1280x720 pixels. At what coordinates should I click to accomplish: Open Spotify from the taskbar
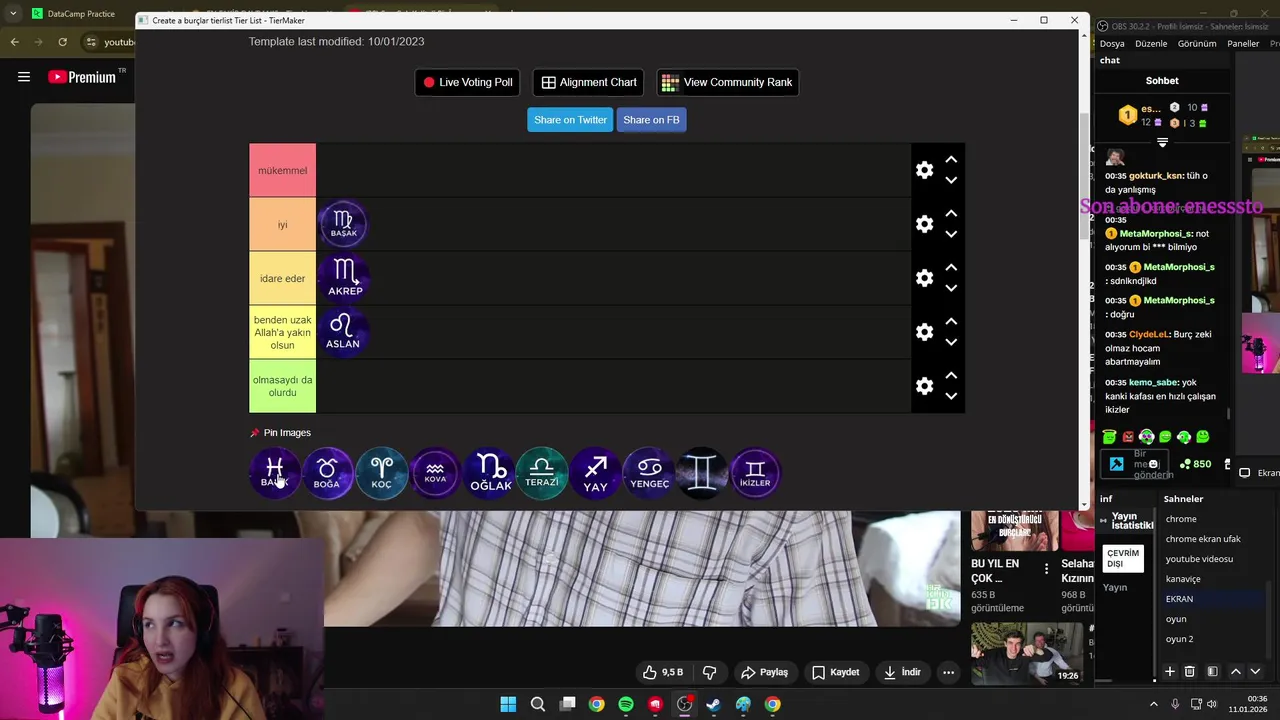[626, 704]
